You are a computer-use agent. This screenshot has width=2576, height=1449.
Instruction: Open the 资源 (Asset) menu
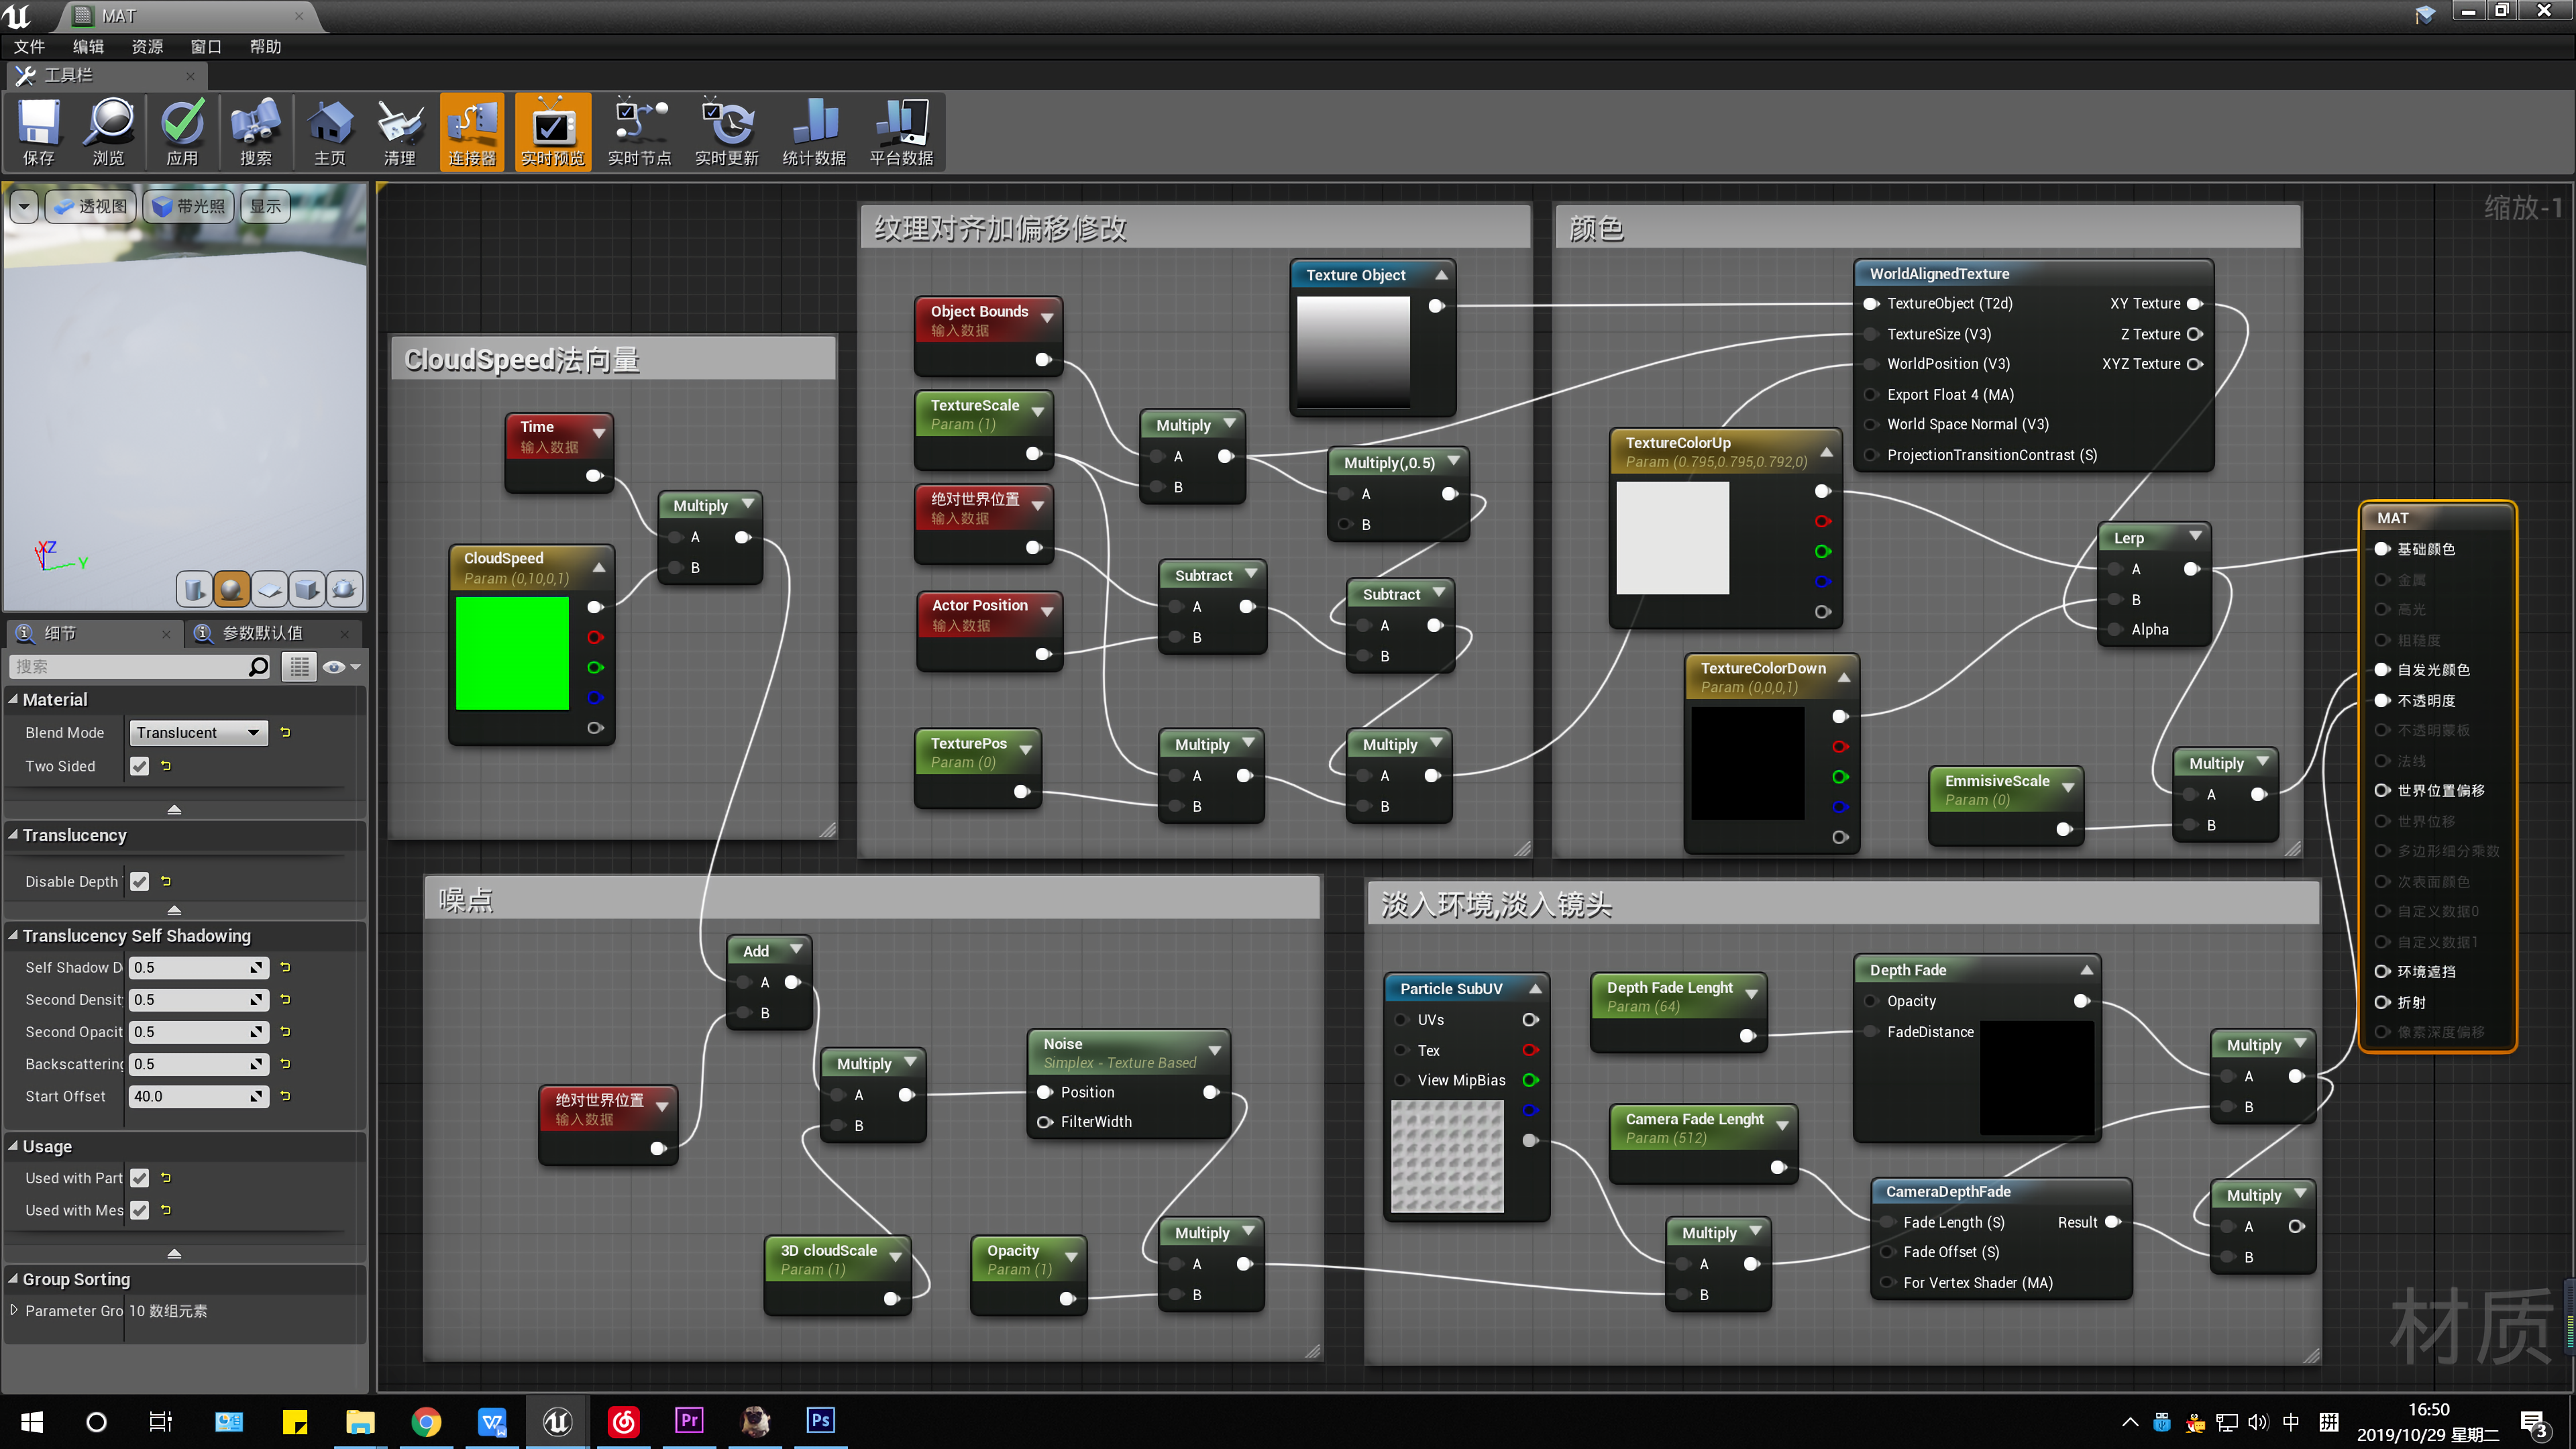pos(147,46)
